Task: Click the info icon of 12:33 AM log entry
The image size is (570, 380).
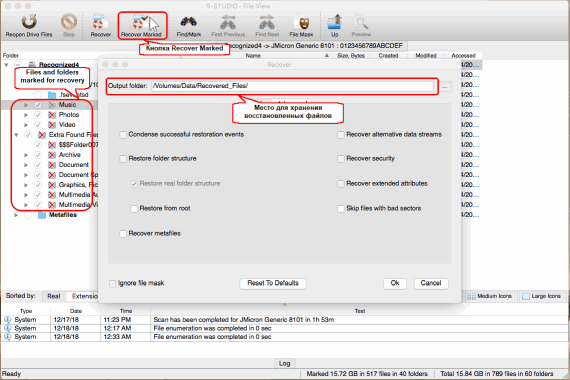Action: click(x=7, y=337)
